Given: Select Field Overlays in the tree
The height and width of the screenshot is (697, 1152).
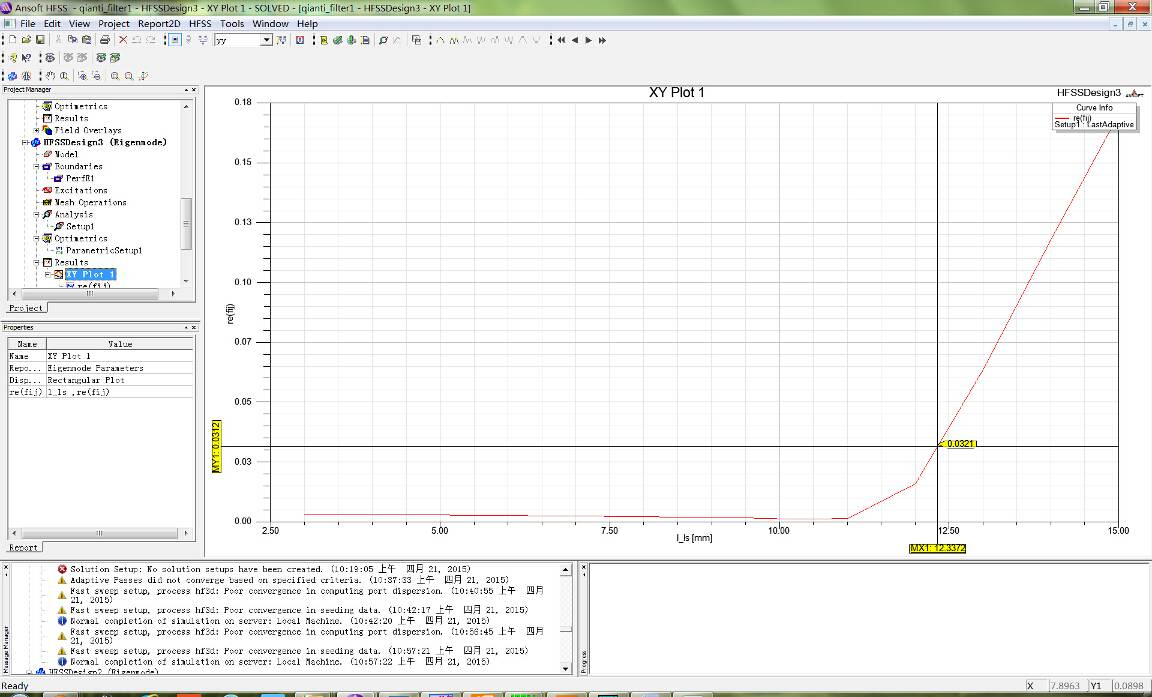Looking at the screenshot, I should 87,131.
